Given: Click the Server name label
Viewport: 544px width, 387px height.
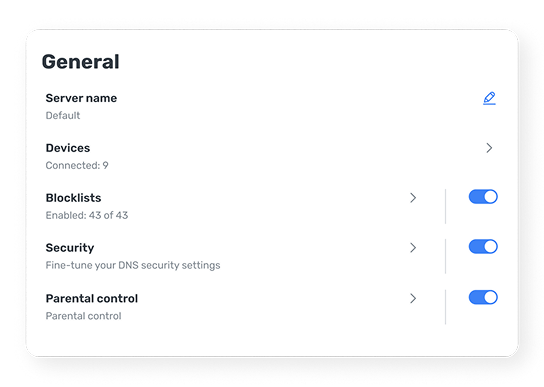Looking at the screenshot, I should point(81,98).
